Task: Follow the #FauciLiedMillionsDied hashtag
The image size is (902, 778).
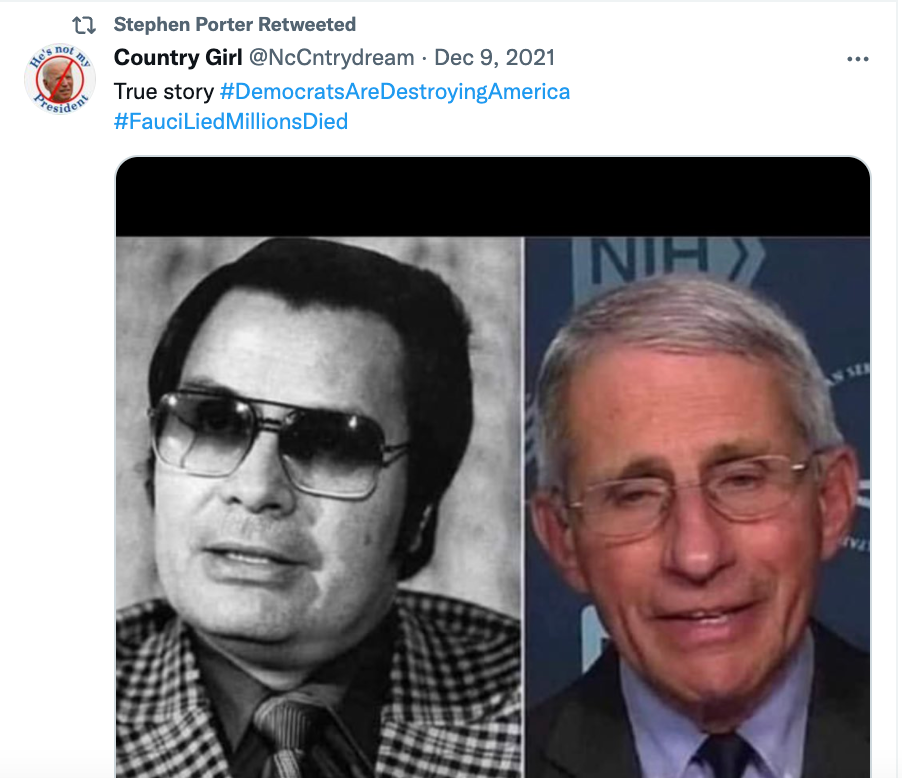Action: (231, 121)
